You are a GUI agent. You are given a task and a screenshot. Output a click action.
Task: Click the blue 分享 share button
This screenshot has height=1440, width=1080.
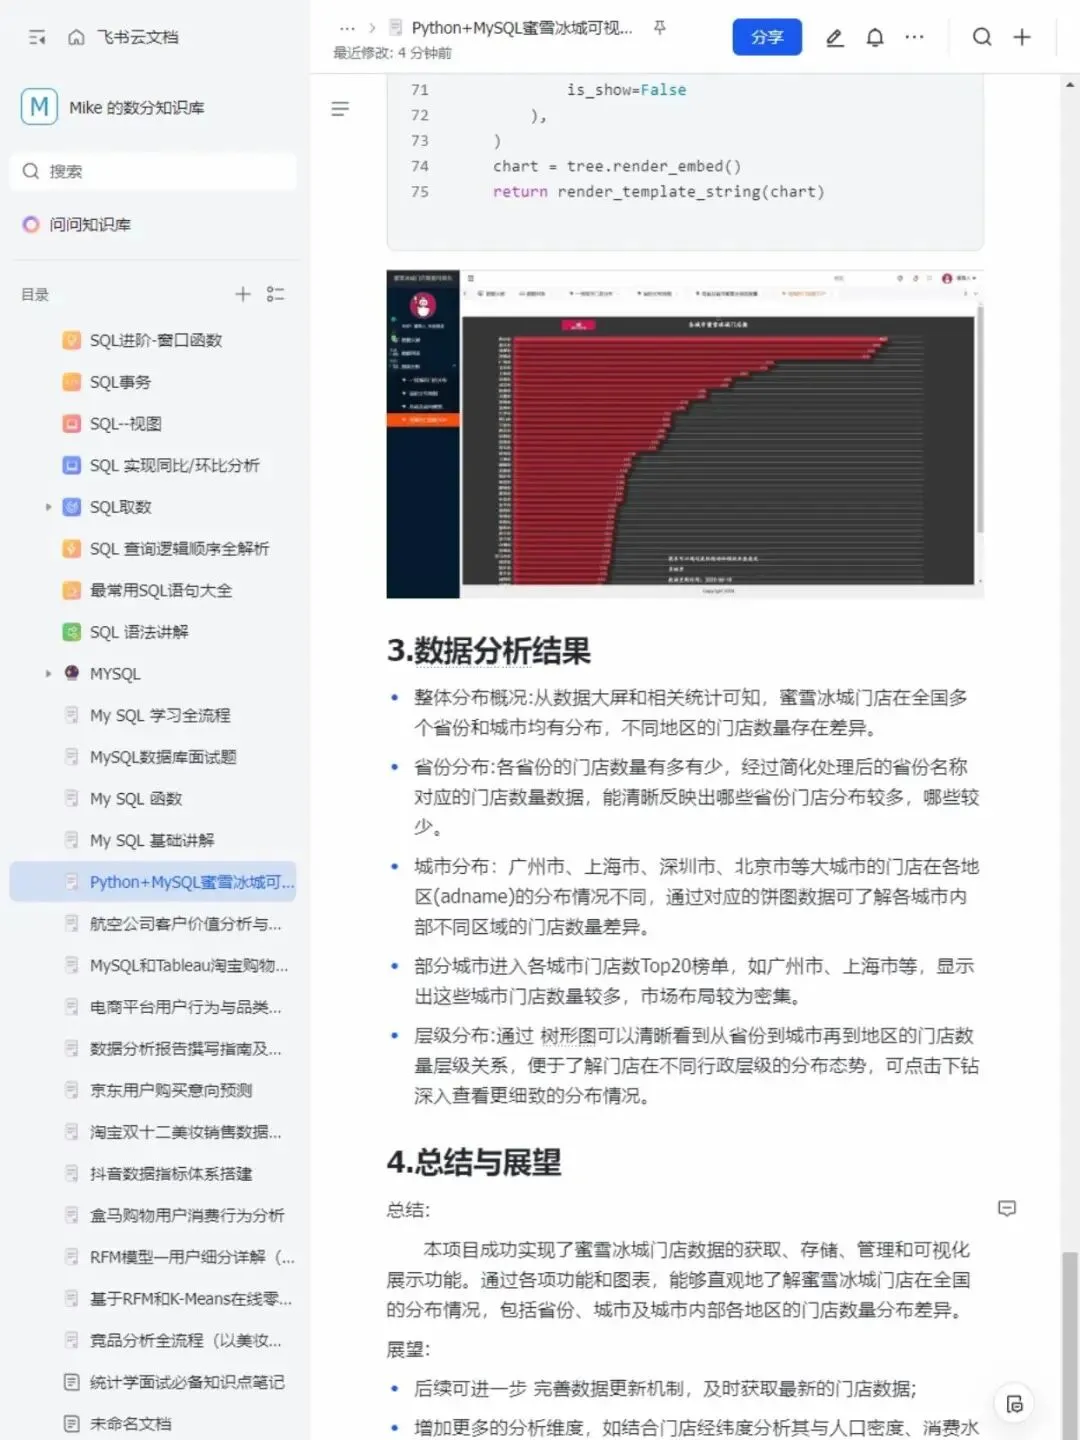(x=767, y=37)
